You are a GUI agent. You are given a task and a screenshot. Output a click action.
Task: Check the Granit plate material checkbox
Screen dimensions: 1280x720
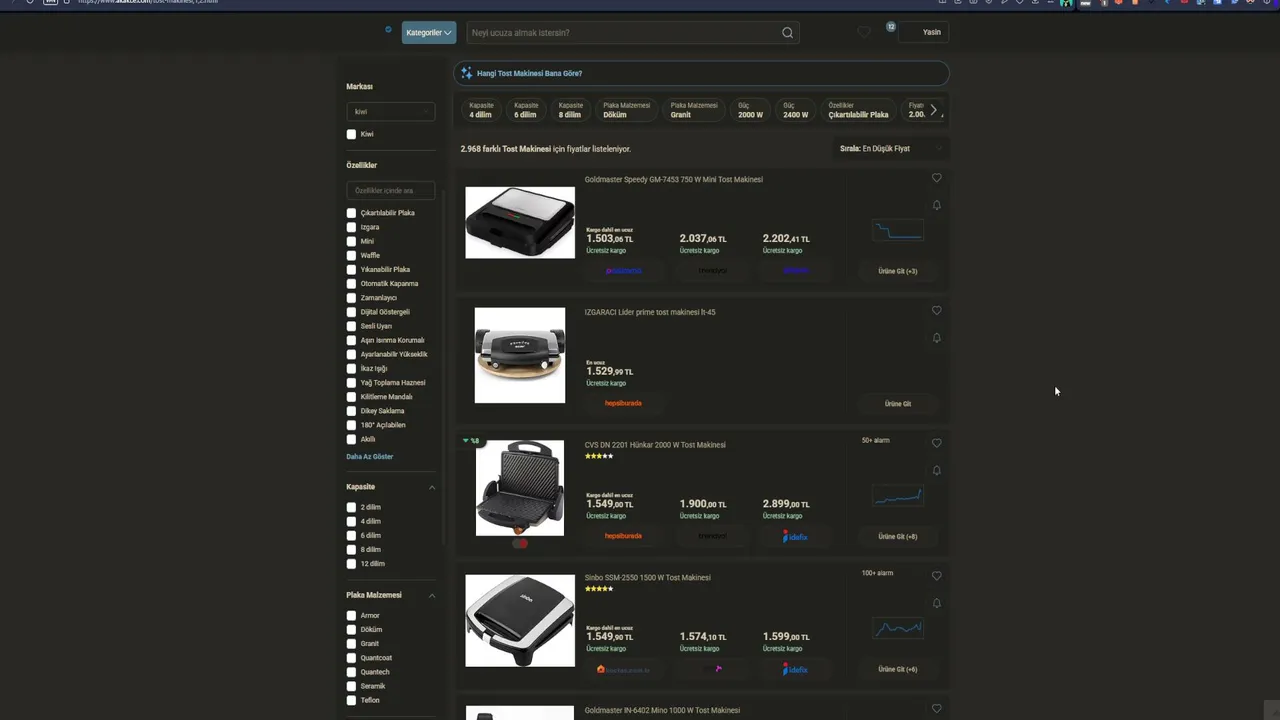351,644
